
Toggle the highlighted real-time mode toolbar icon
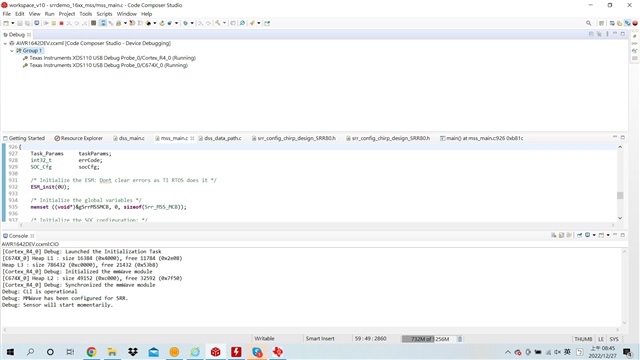[x=103, y=23]
